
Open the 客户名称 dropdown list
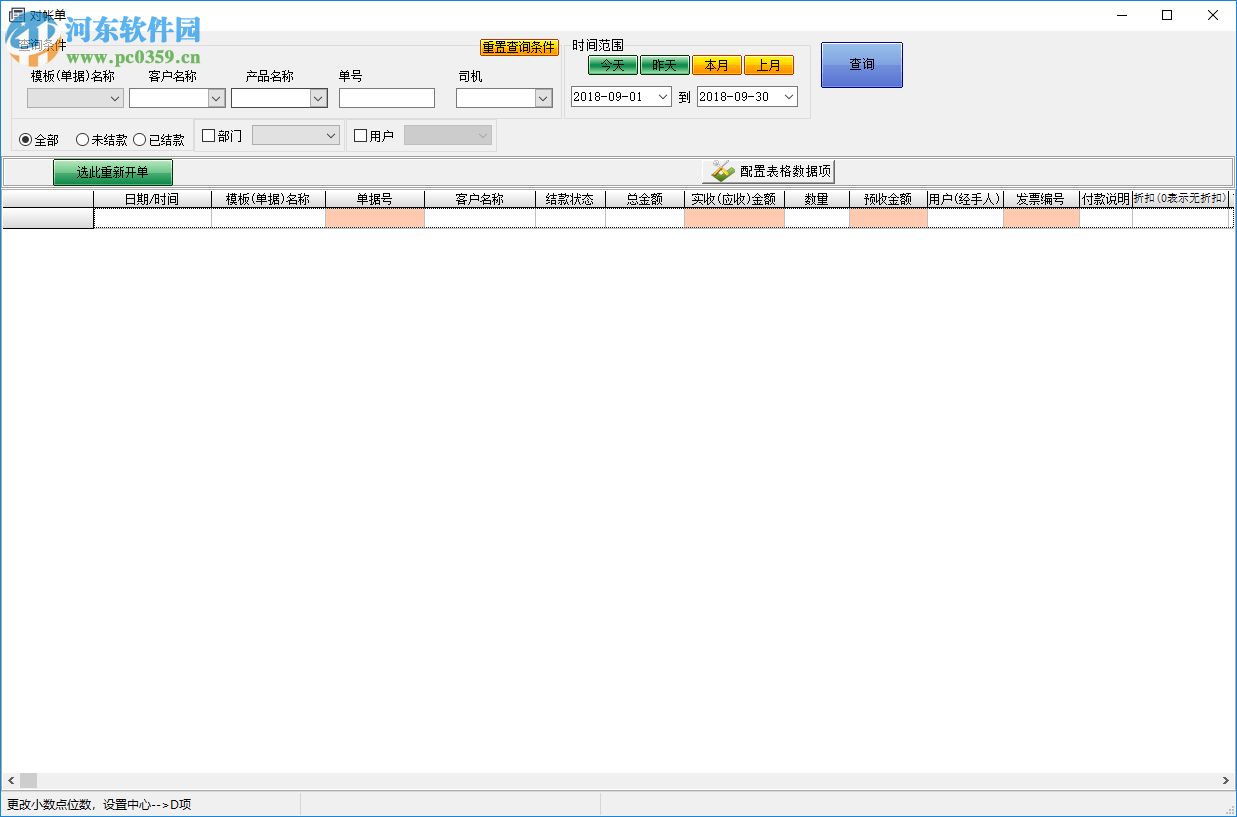pyautogui.click(x=217, y=98)
